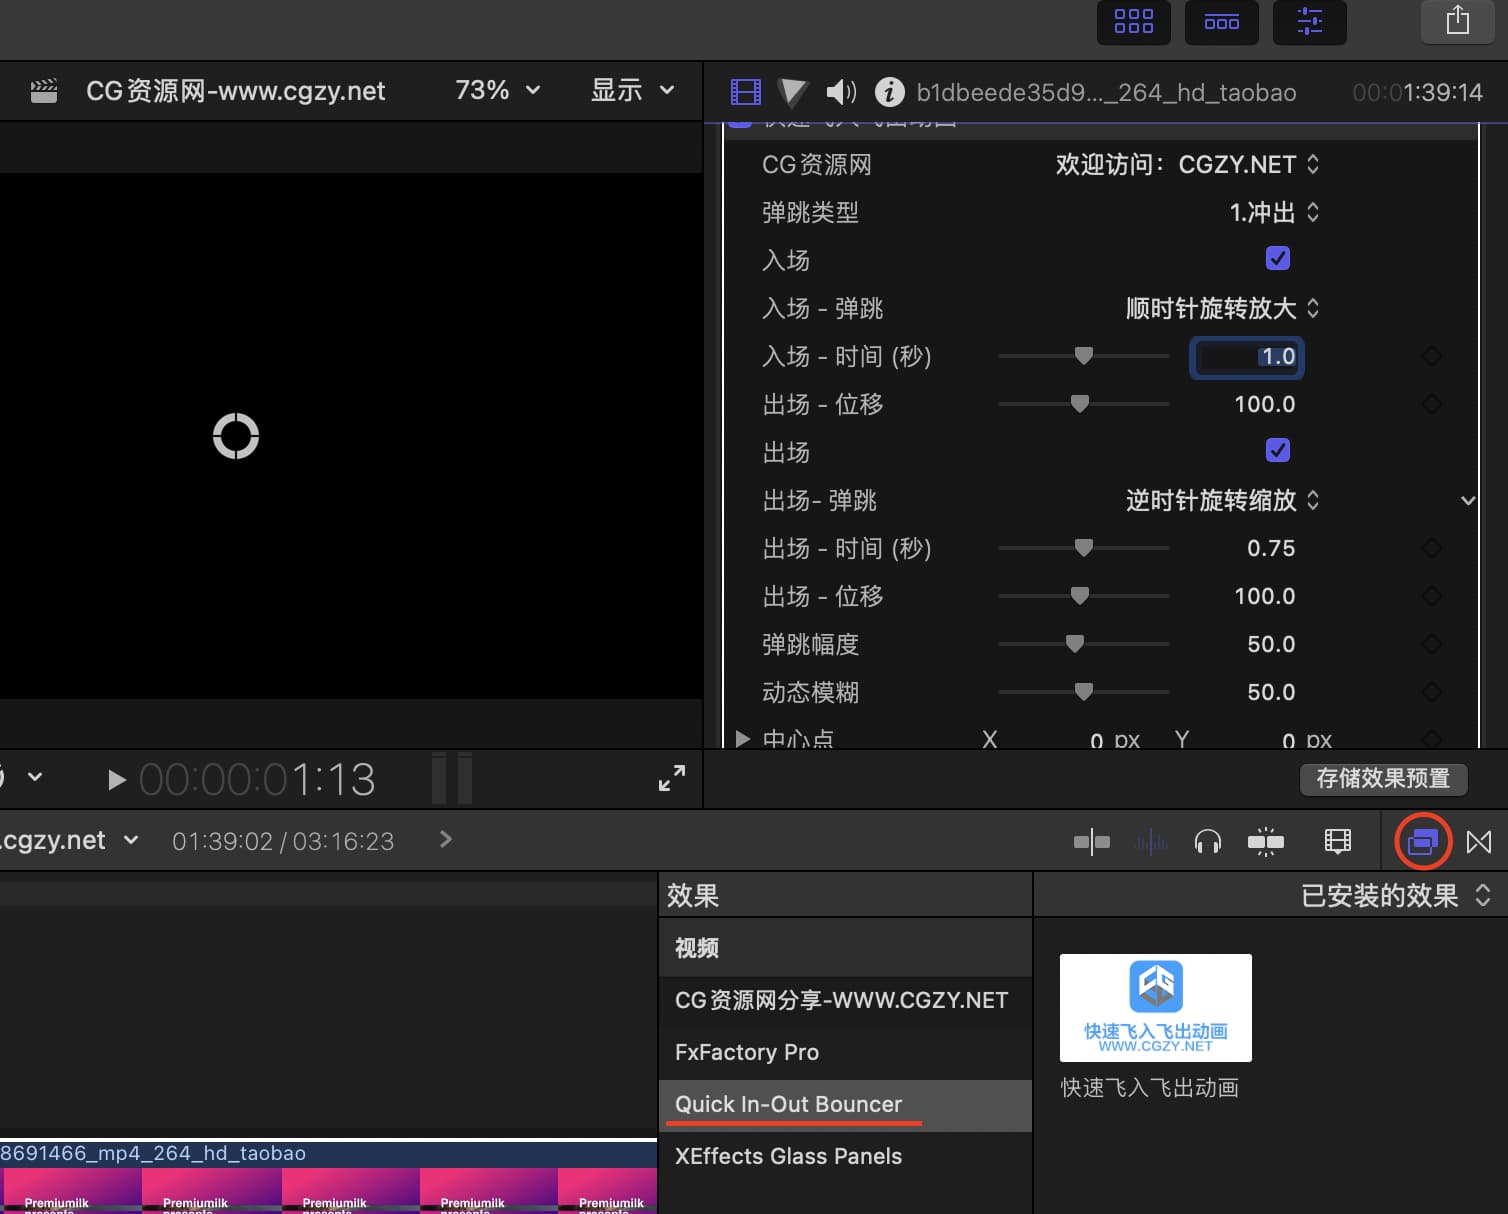Show or hide the timeline panel

tap(1221, 22)
